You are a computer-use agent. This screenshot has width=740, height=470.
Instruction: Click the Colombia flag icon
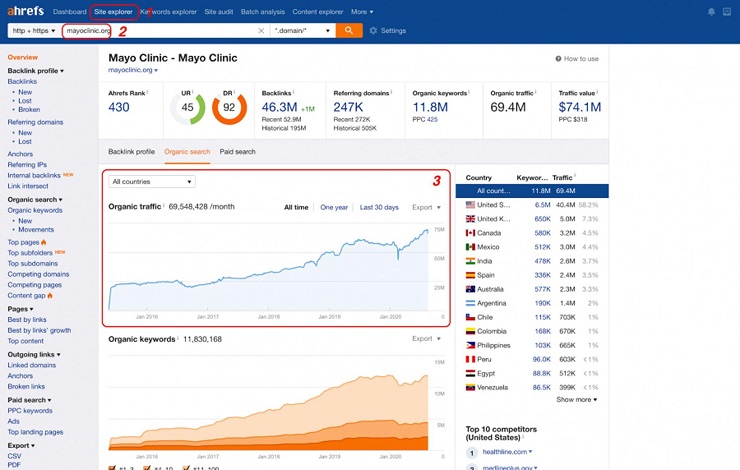[x=470, y=331]
